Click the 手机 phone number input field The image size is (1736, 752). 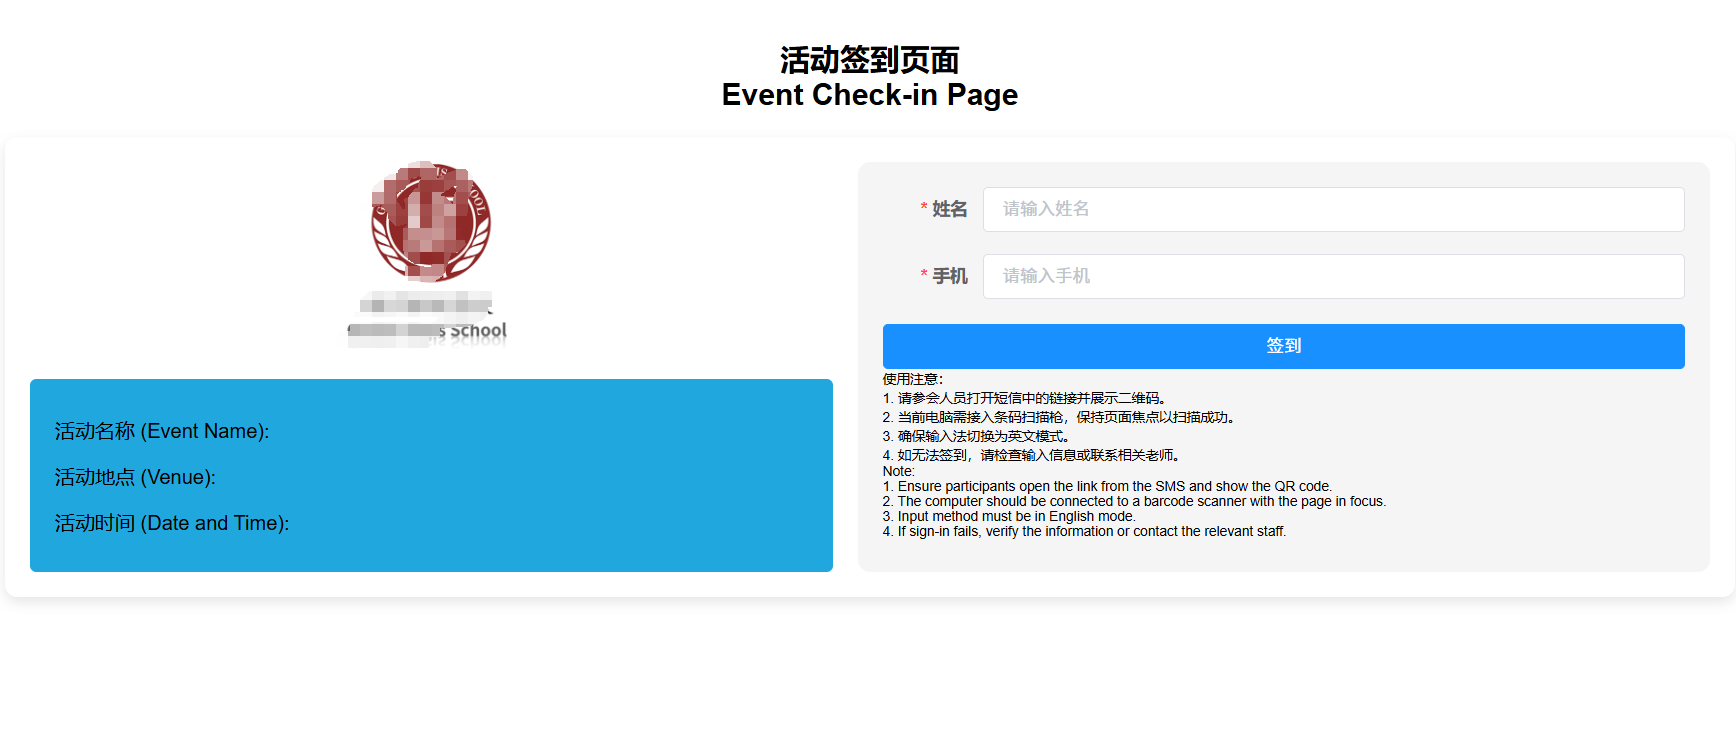click(1333, 276)
